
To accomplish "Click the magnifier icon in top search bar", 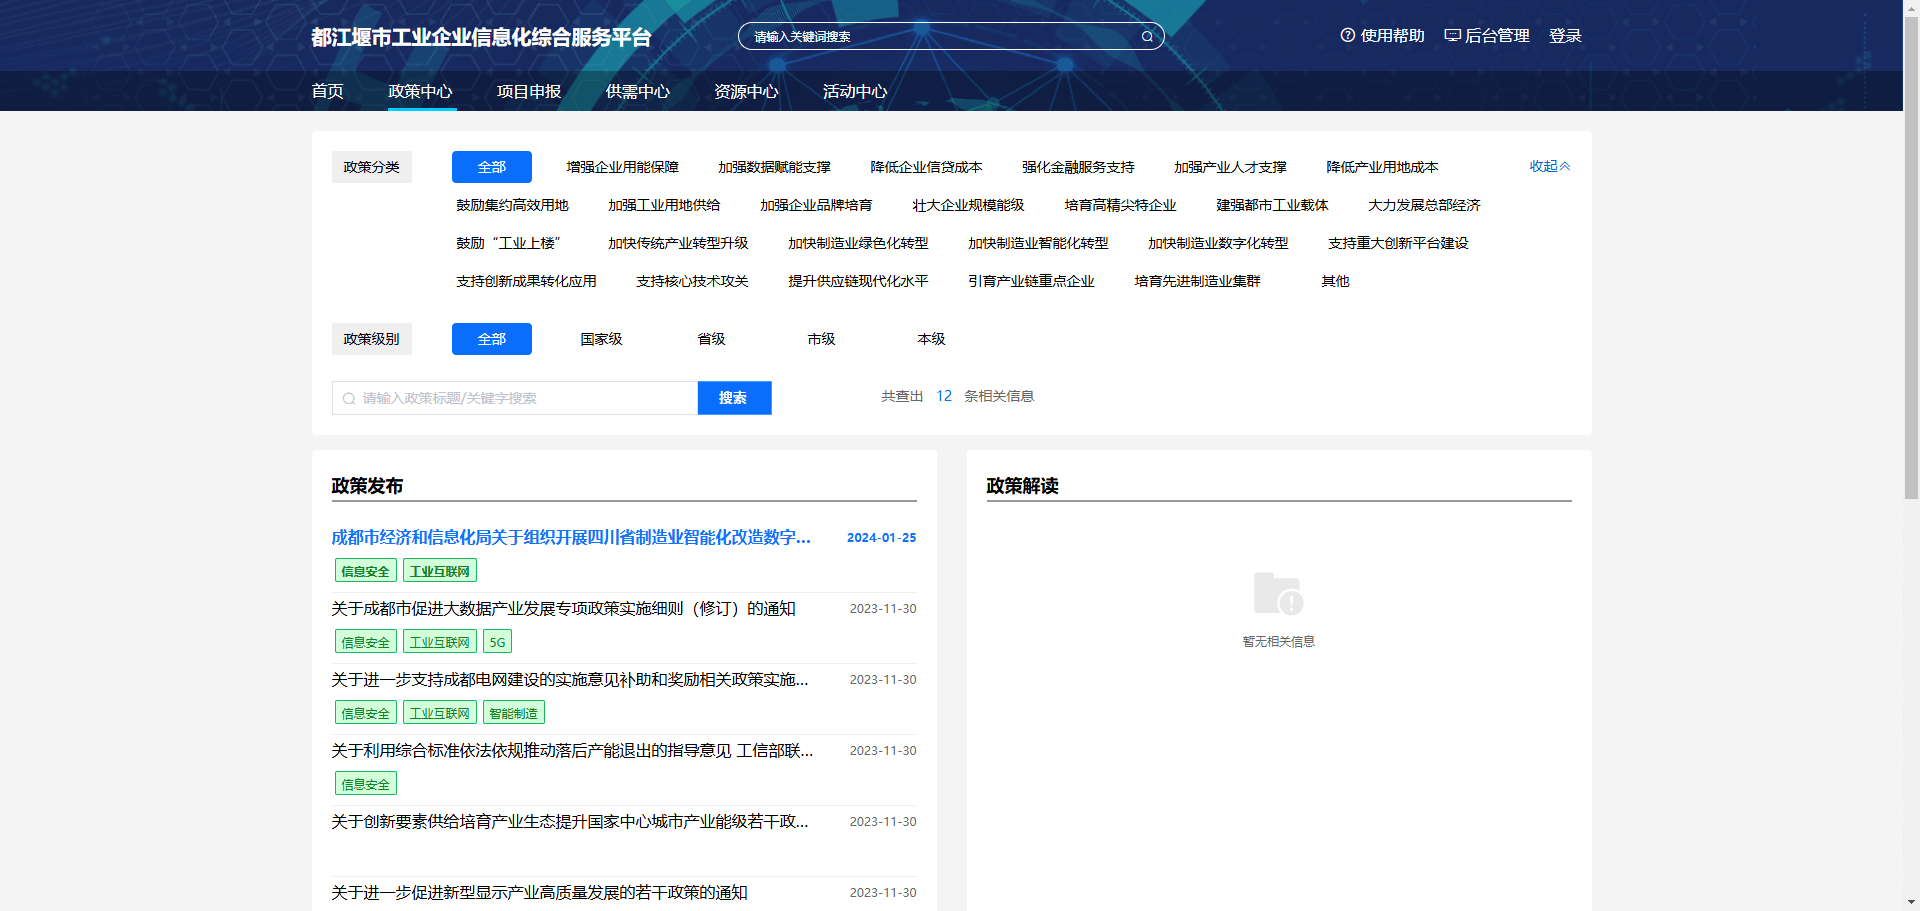I will [x=1147, y=37].
